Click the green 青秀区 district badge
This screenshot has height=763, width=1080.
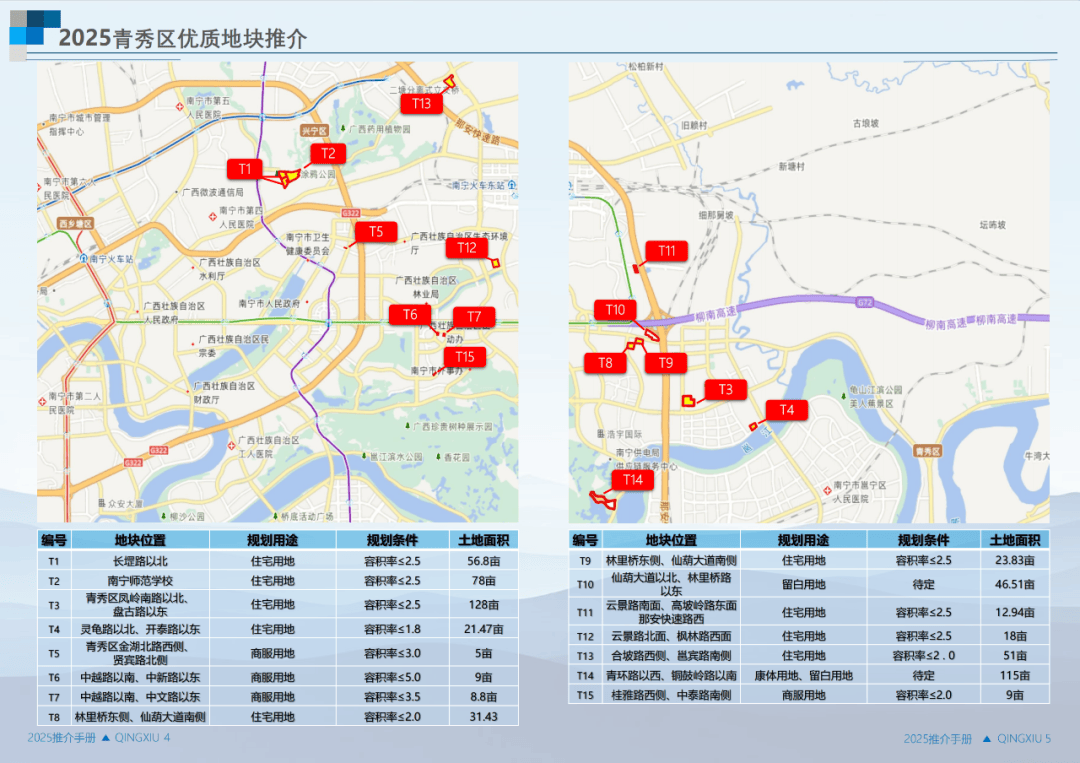point(929,451)
